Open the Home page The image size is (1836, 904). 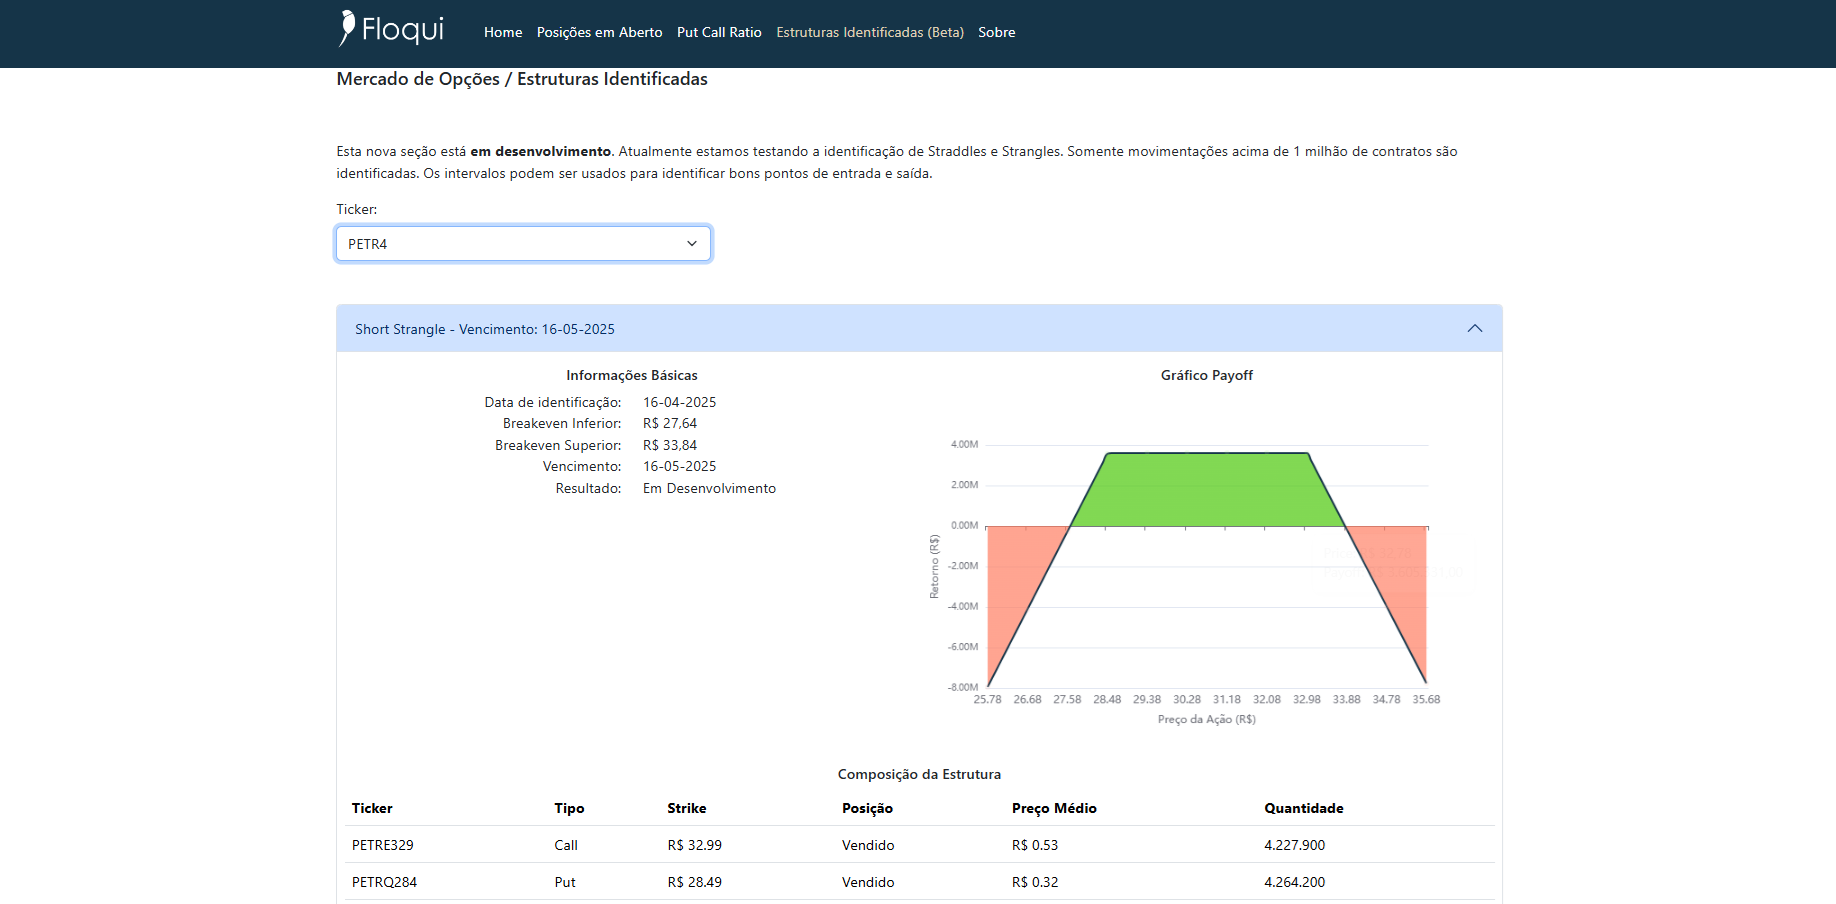(x=503, y=32)
